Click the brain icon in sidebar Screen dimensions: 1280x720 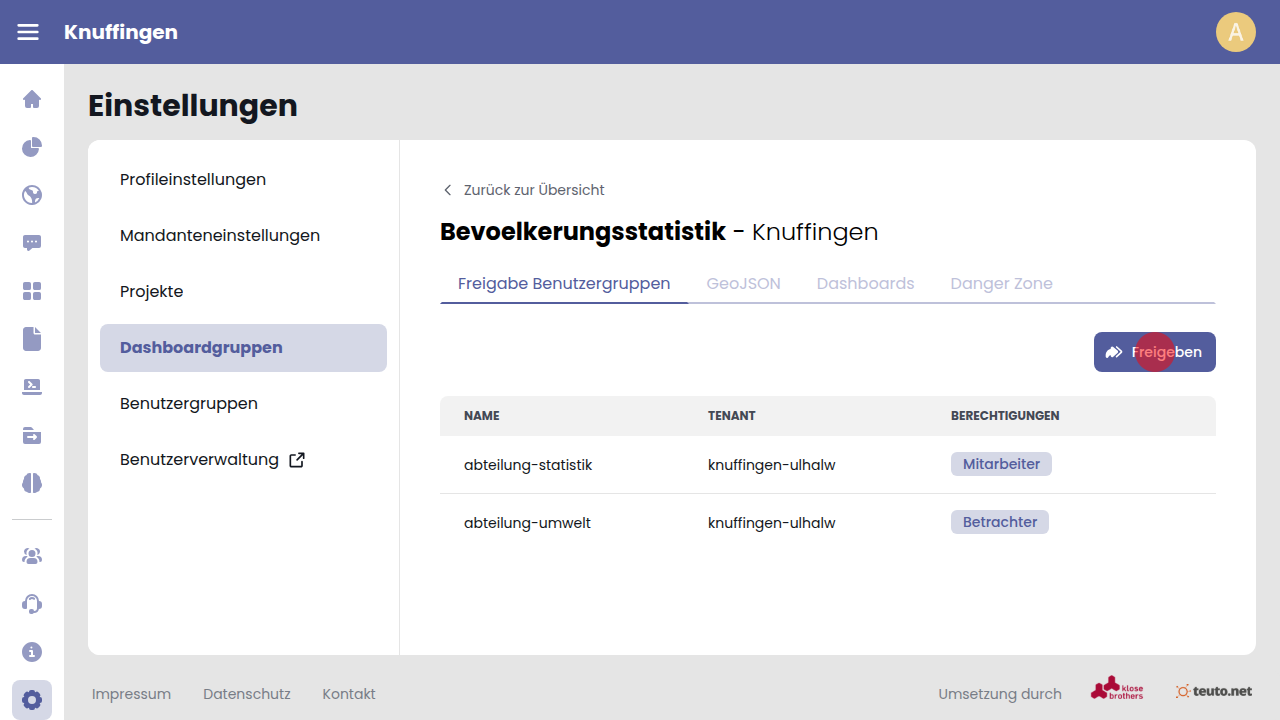click(32, 483)
